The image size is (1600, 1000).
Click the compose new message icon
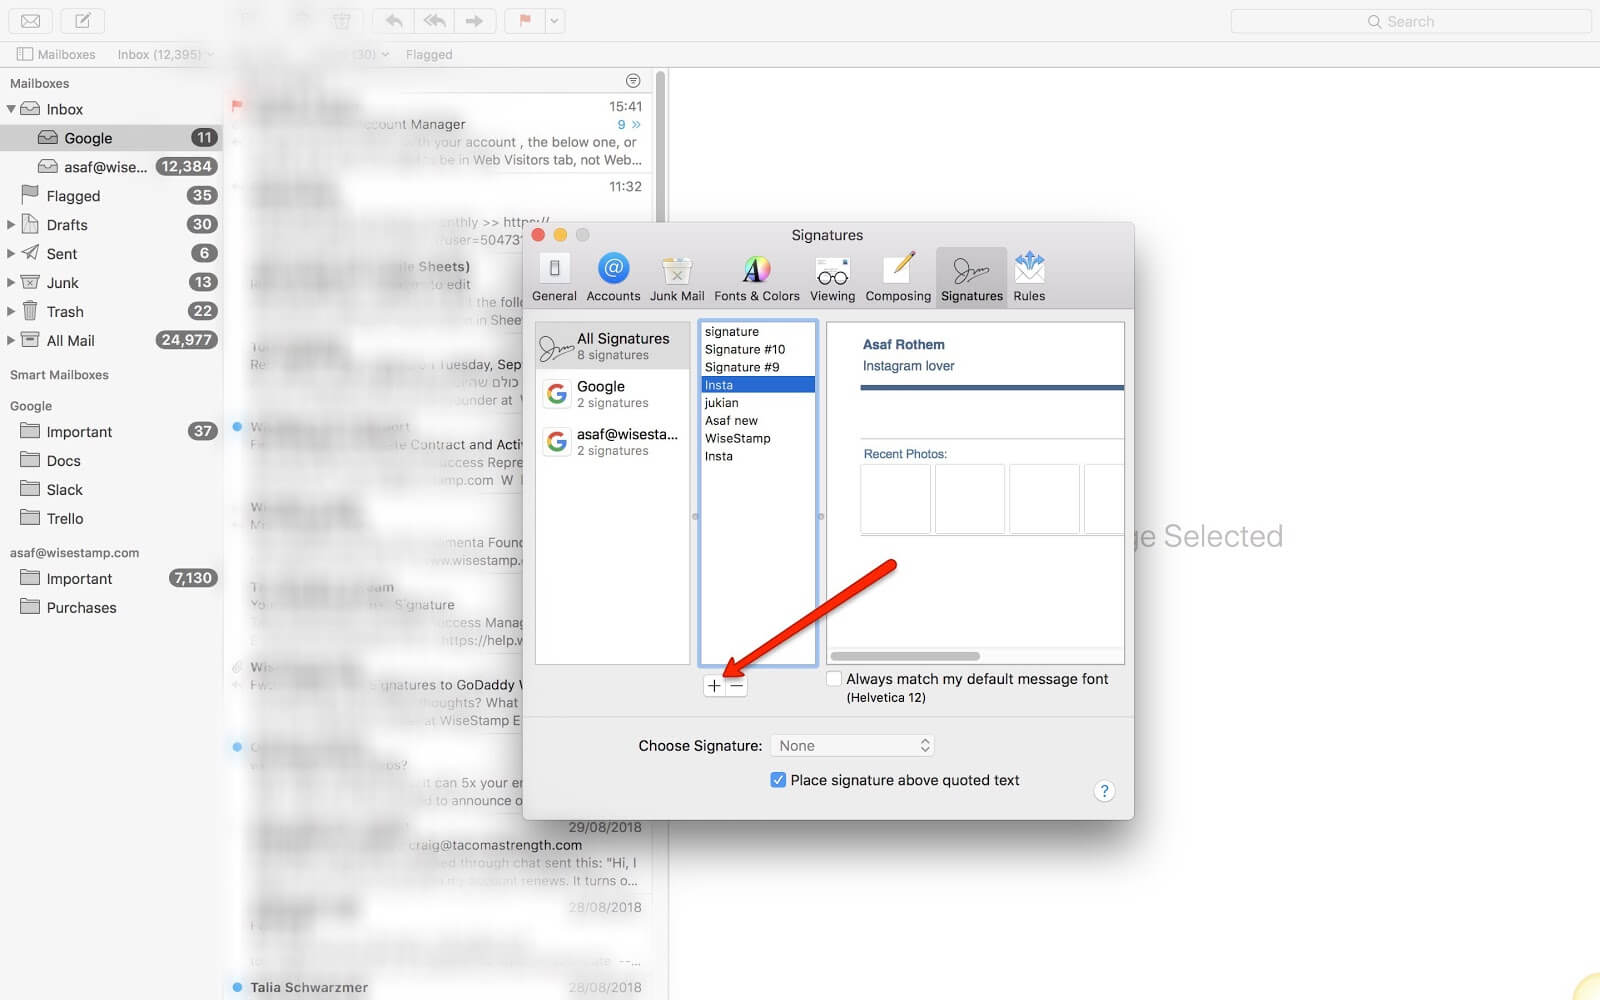pyautogui.click(x=83, y=20)
